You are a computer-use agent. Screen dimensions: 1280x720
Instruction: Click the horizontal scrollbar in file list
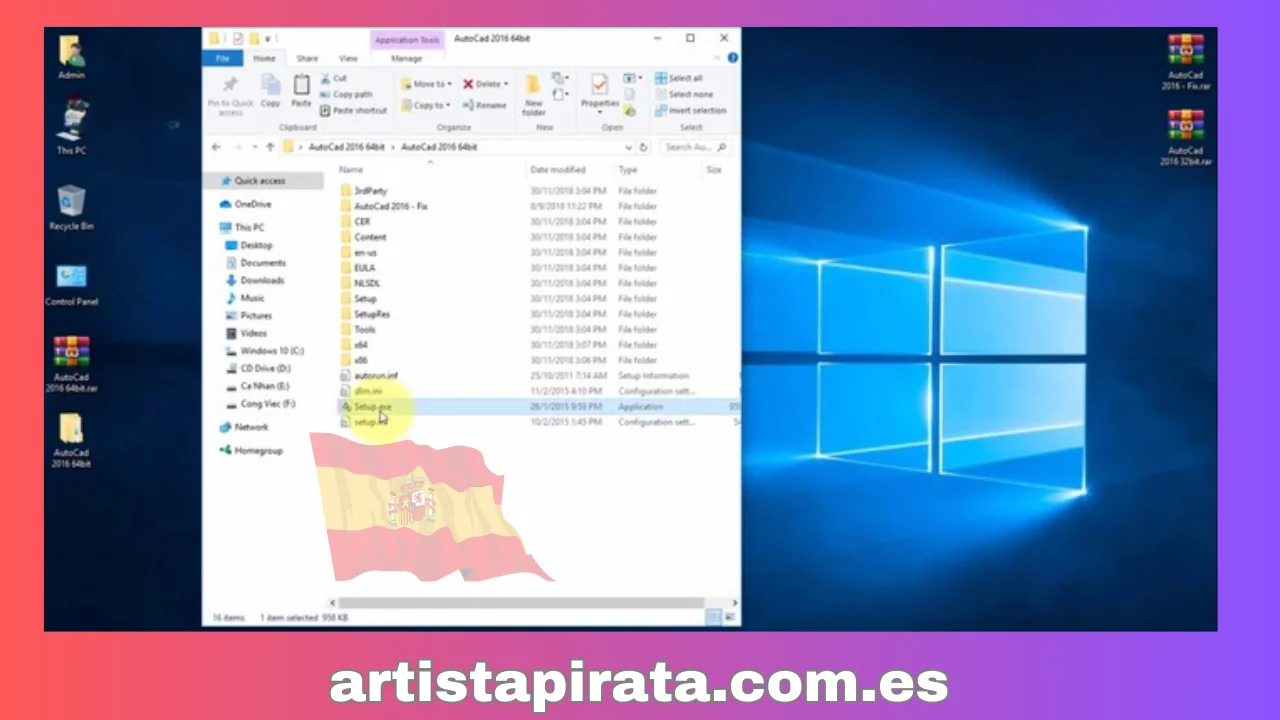522,603
